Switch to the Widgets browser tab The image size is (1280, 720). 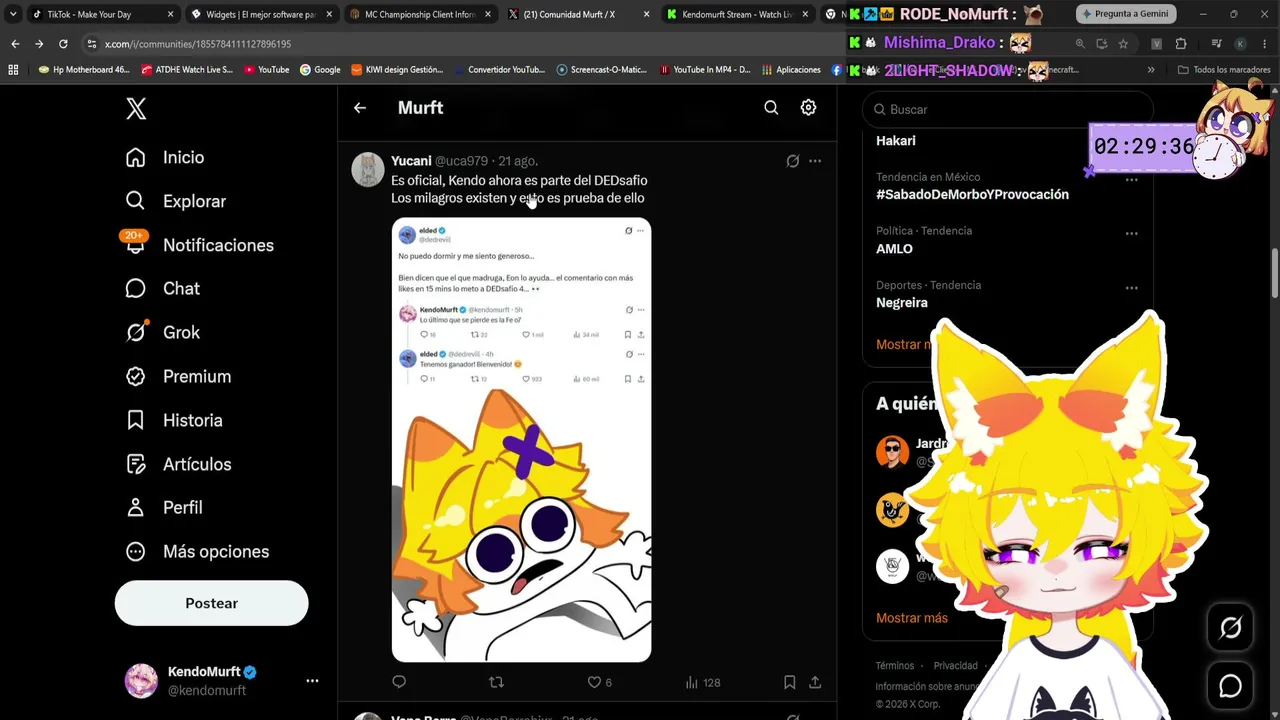tap(260, 15)
